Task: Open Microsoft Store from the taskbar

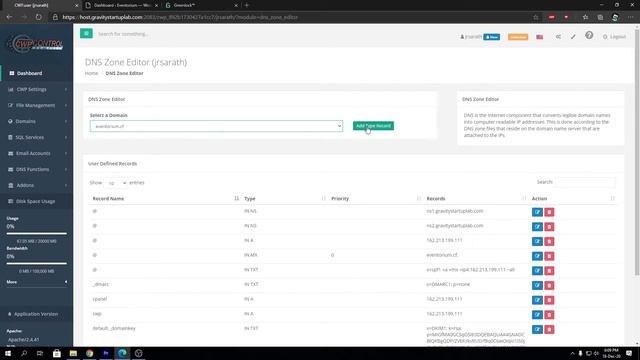Action: point(57,353)
